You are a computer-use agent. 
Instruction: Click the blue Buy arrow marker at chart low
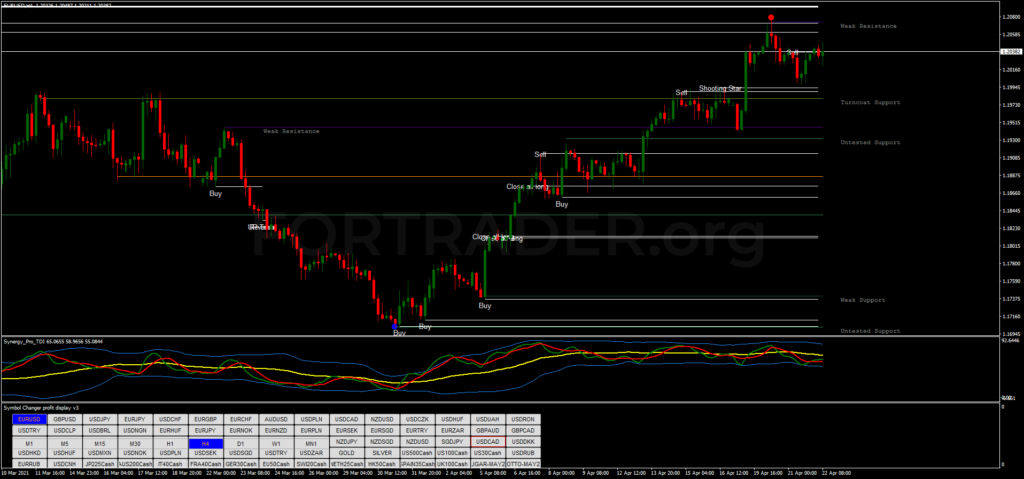tap(395, 326)
